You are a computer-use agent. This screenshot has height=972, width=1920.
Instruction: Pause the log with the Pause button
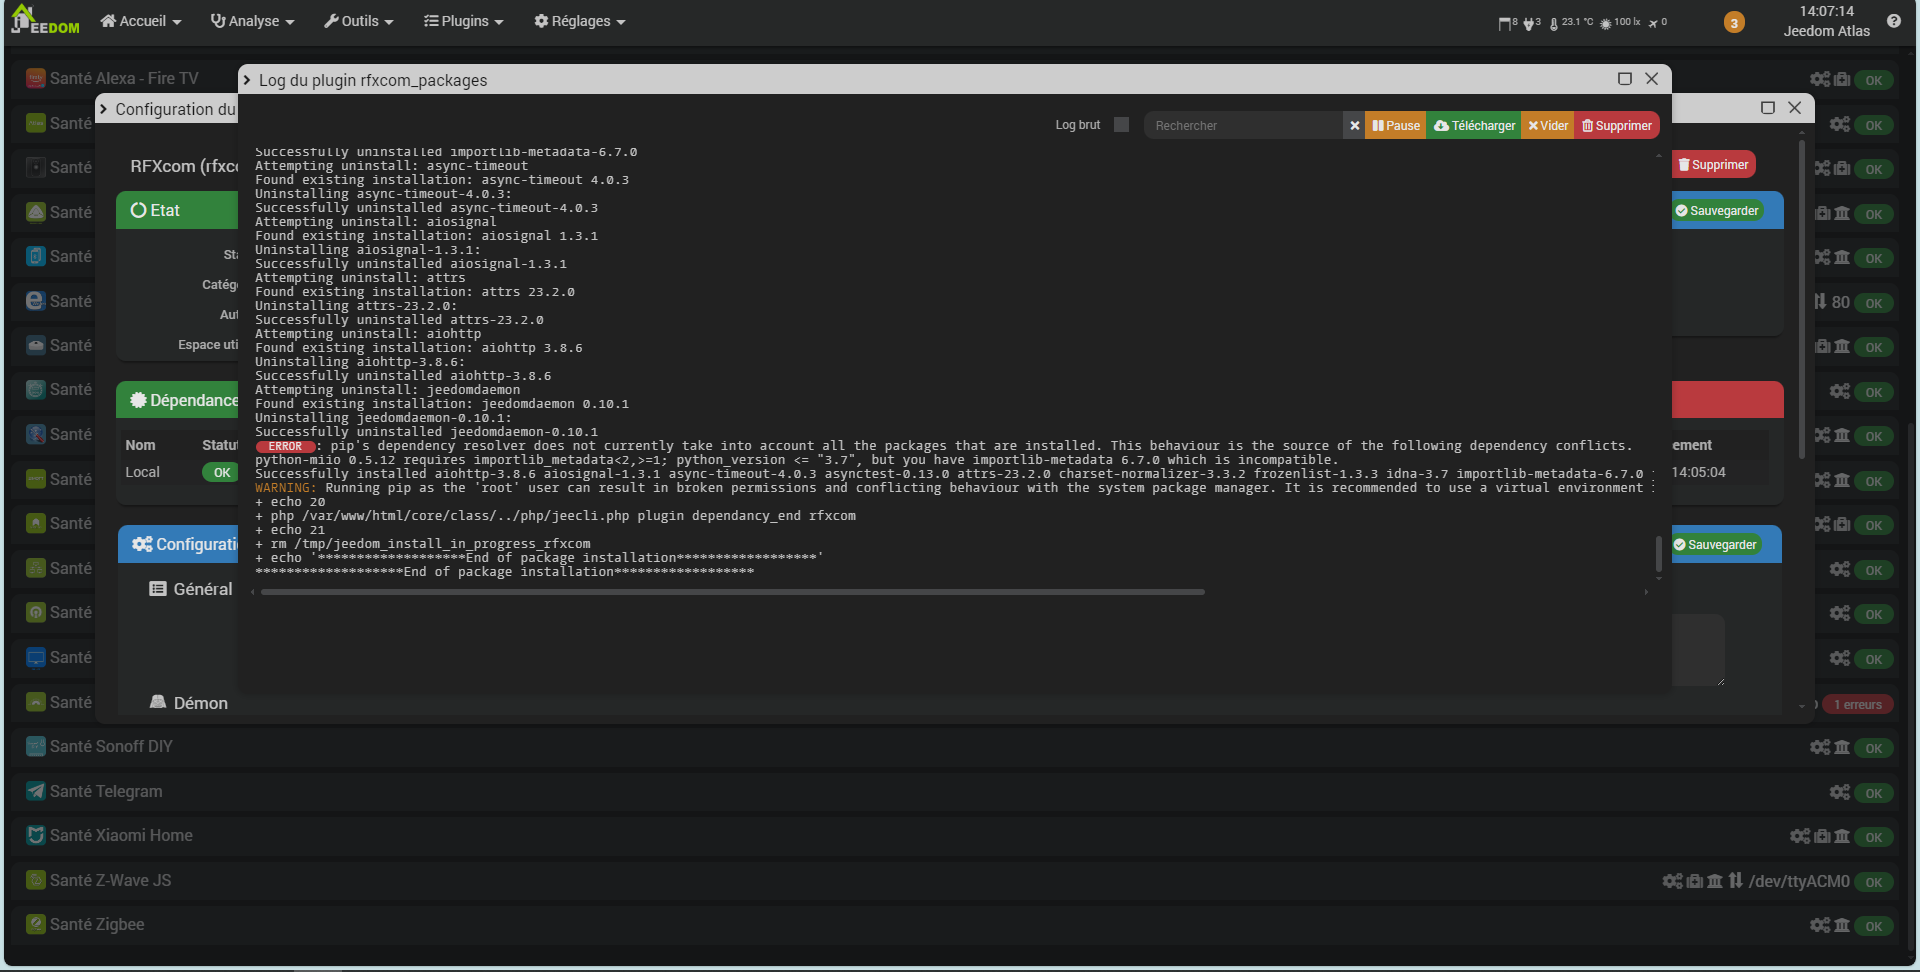tap(1396, 125)
